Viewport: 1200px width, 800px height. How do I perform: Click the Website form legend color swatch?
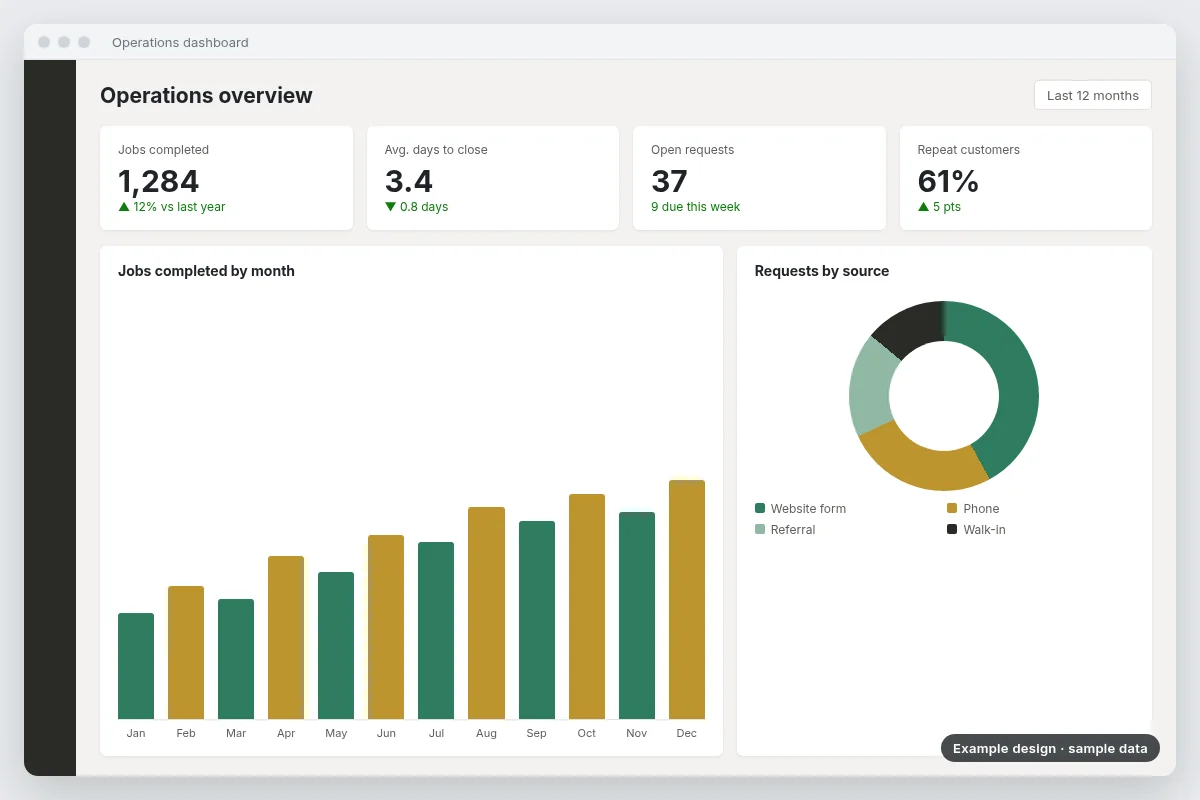pos(760,508)
